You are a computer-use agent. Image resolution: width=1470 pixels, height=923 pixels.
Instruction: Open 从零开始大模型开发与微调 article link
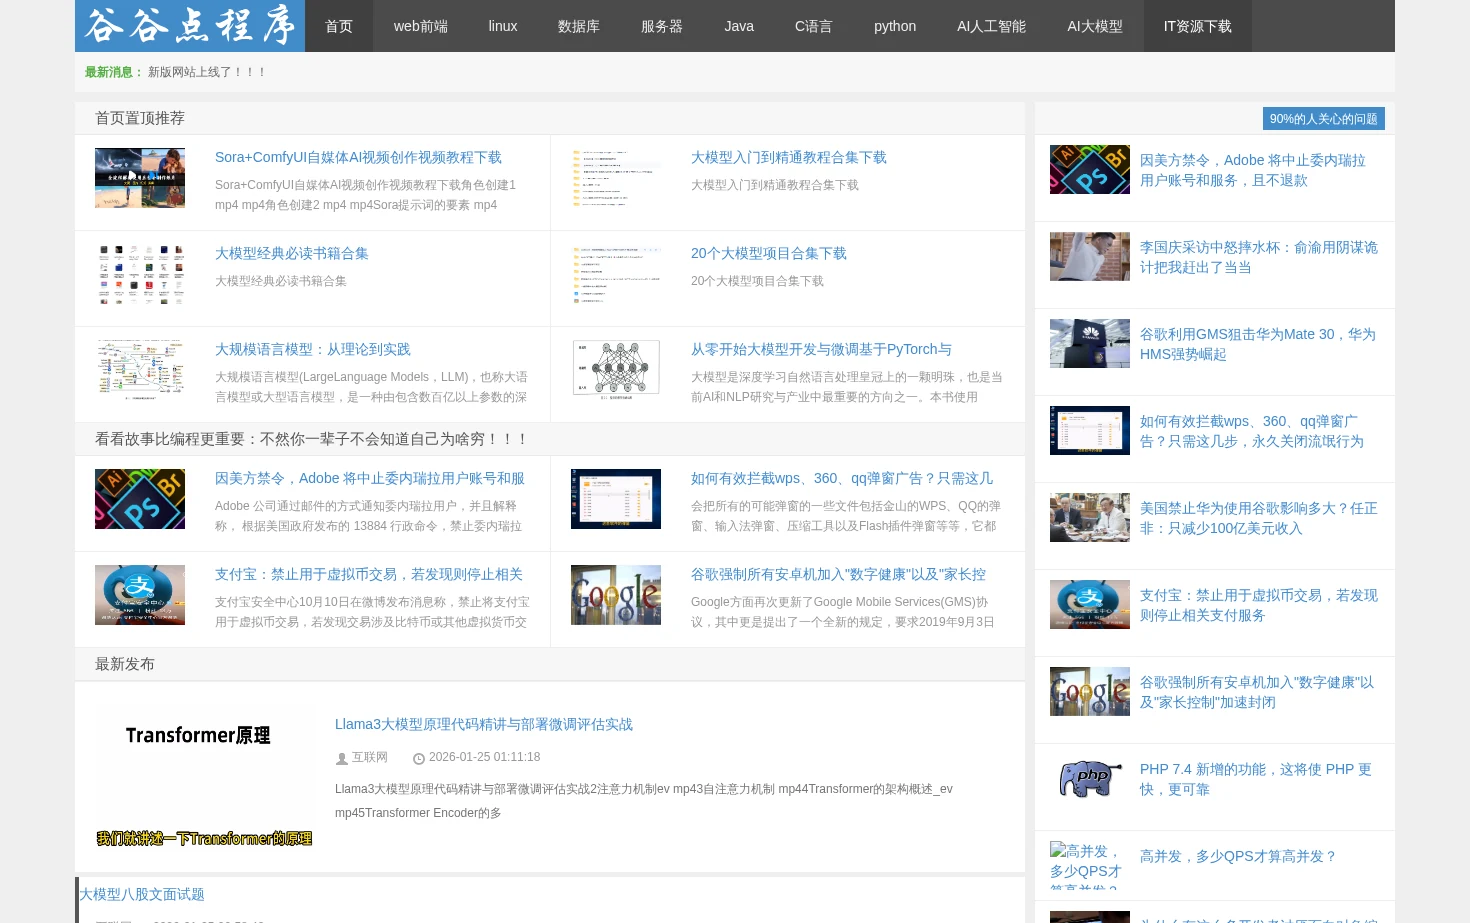click(821, 349)
